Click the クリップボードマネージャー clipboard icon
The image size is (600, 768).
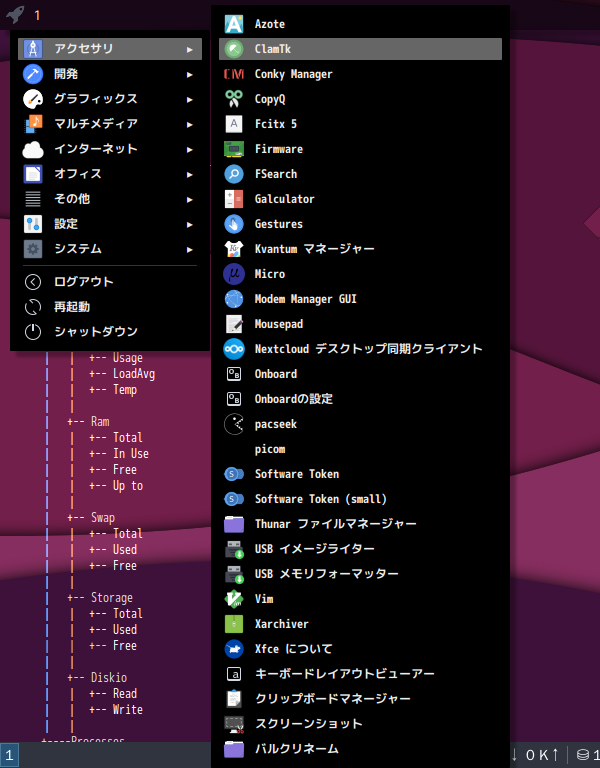pos(234,699)
